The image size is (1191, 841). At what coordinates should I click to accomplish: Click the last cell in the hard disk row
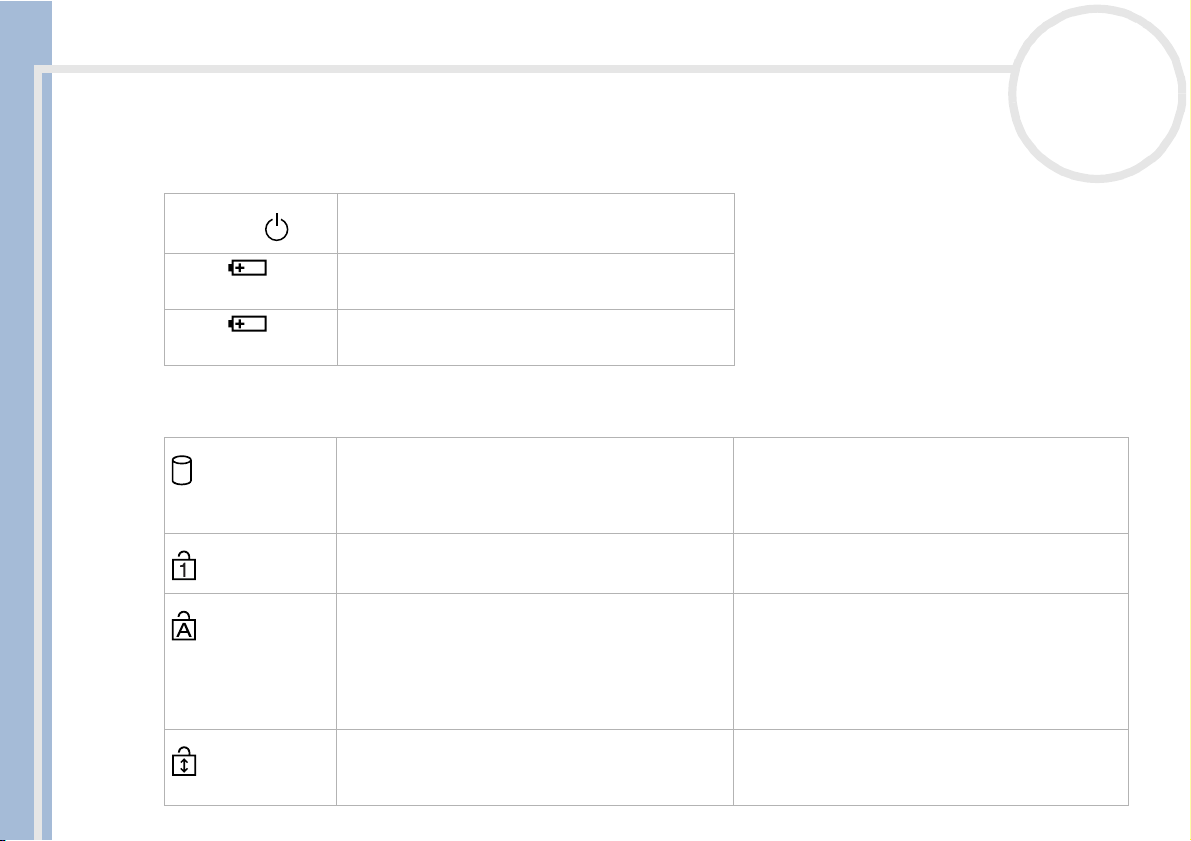point(930,485)
